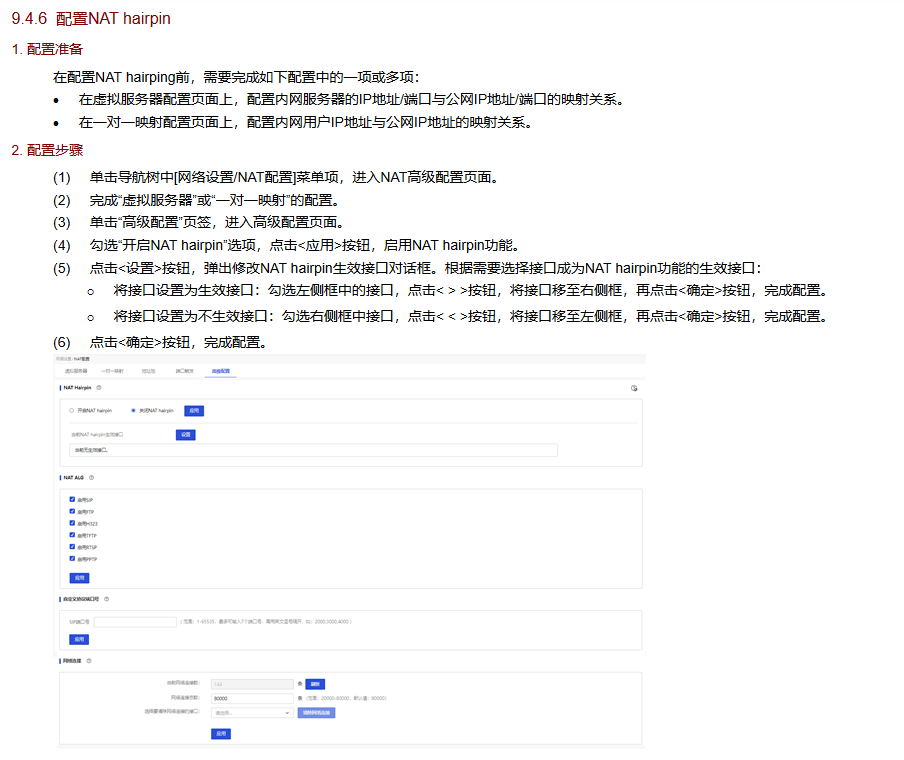The width and height of the screenshot is (904, 760).
Task: Toggle the 启用FTP checkbox
Action: [x=72, y=511]
